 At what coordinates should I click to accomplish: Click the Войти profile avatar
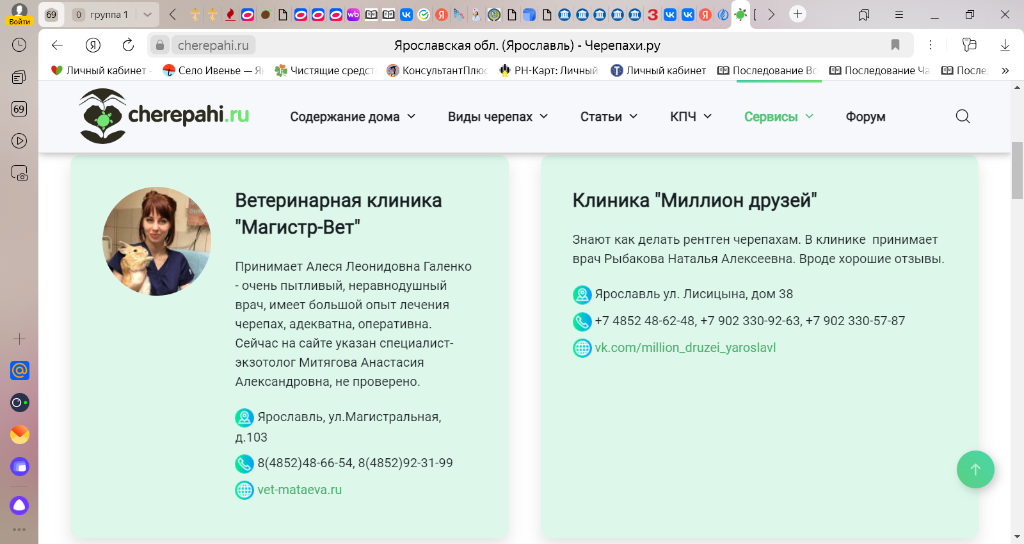coord(19,14)
